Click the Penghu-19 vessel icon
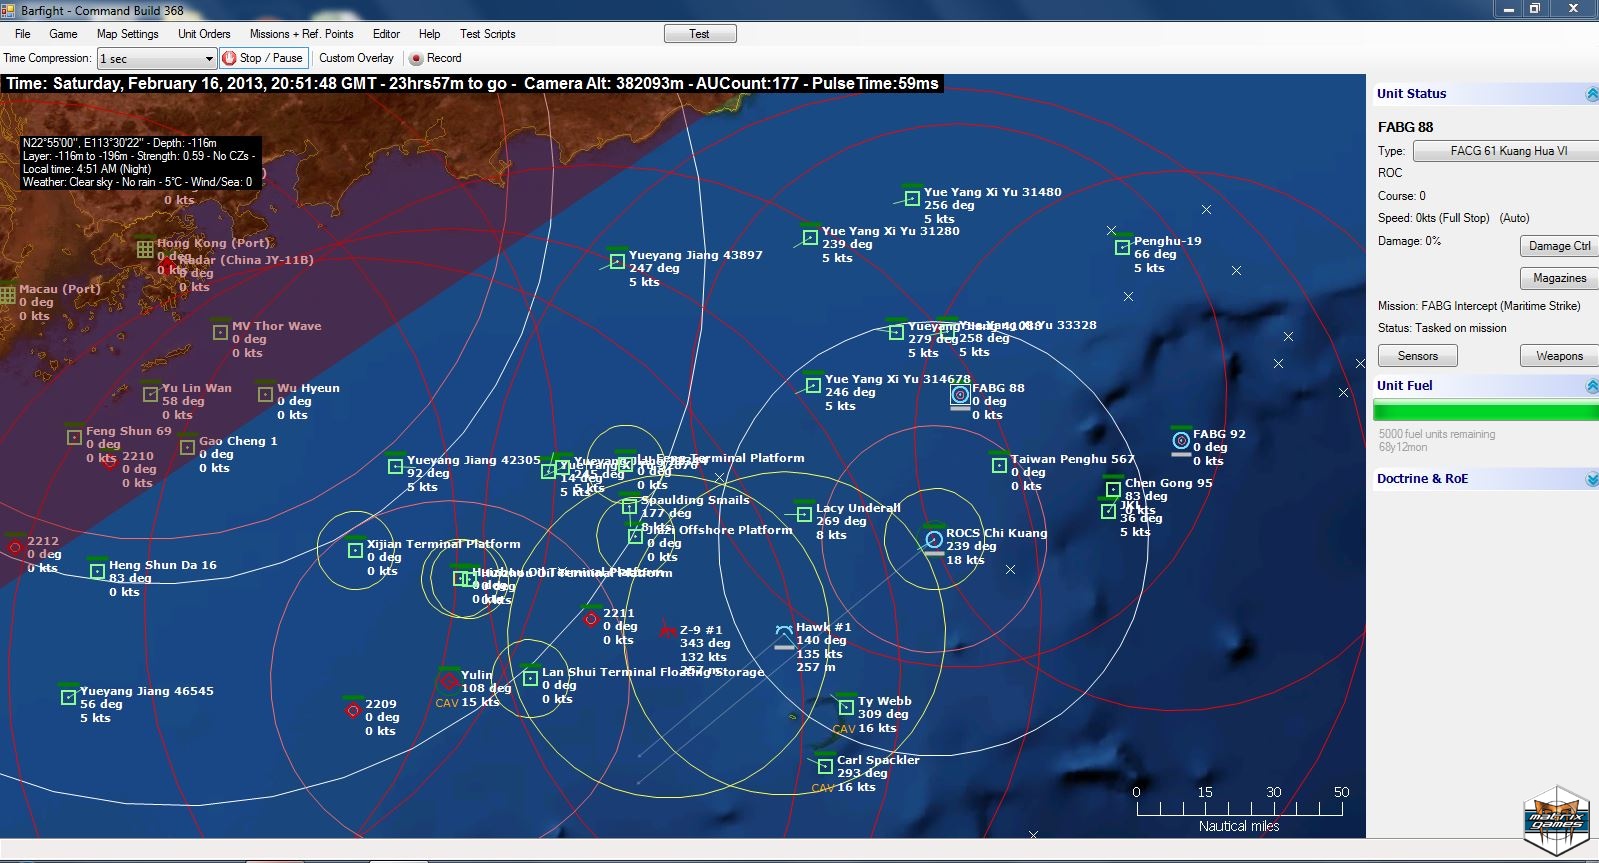 [1122, 248]
